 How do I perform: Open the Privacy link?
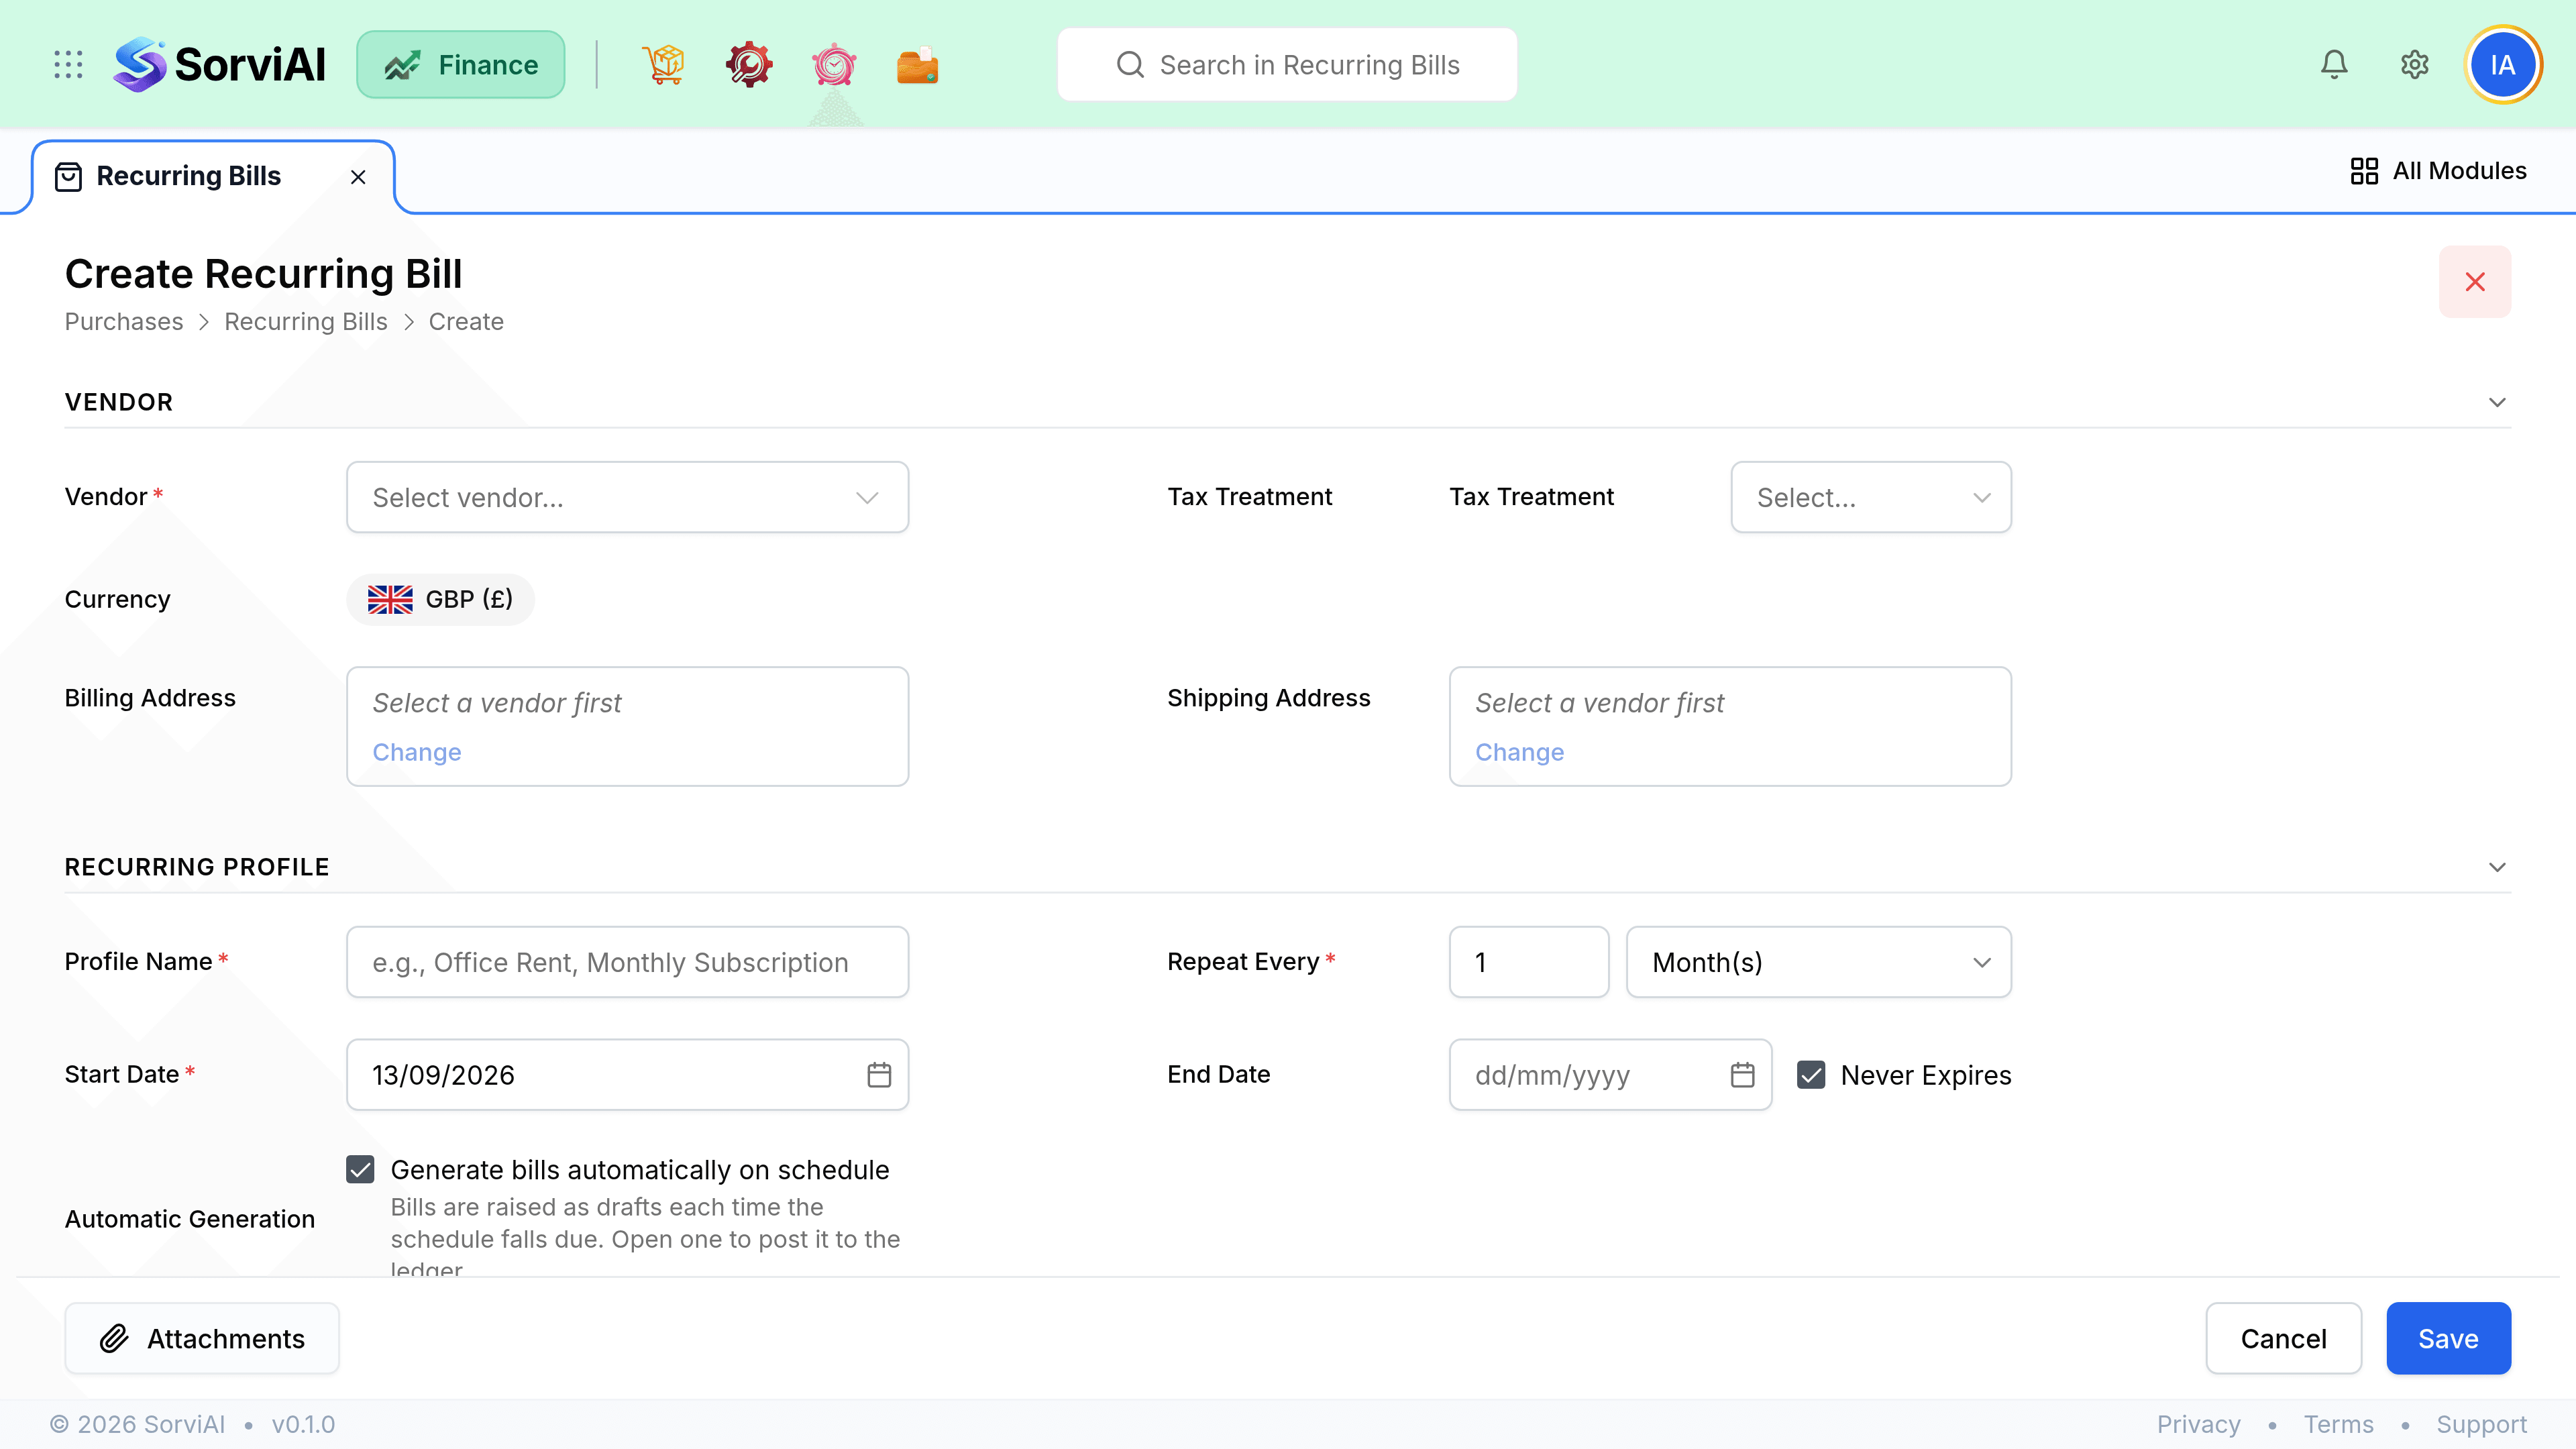click(x=2198, y=1424)
